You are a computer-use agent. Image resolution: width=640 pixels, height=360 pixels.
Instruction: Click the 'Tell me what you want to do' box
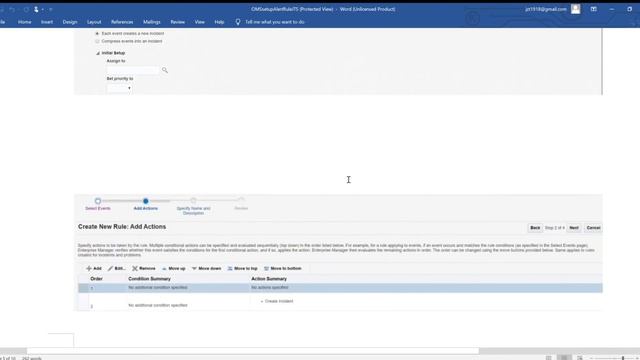[x=275, y=22]
